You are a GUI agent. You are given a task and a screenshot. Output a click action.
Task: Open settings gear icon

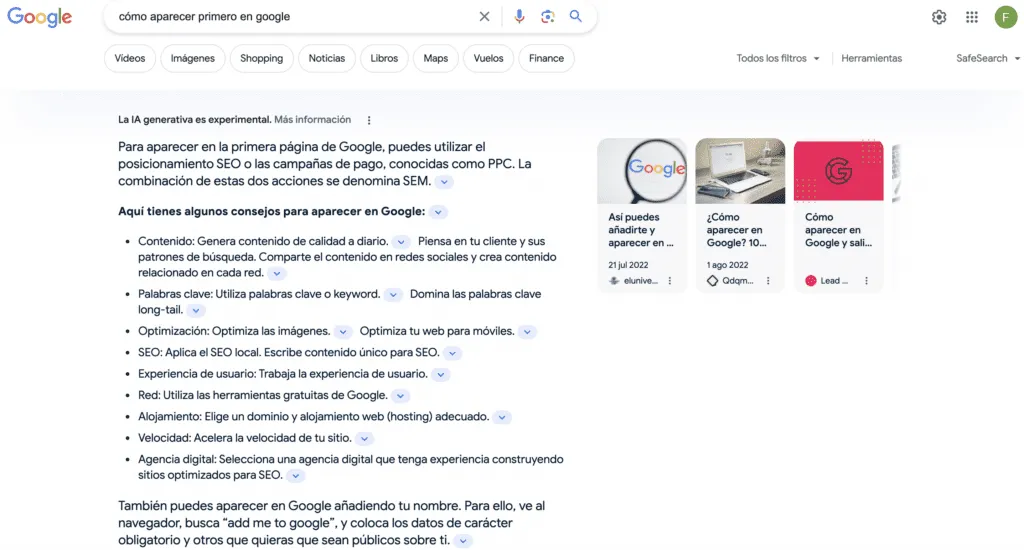tap(939, 17)
